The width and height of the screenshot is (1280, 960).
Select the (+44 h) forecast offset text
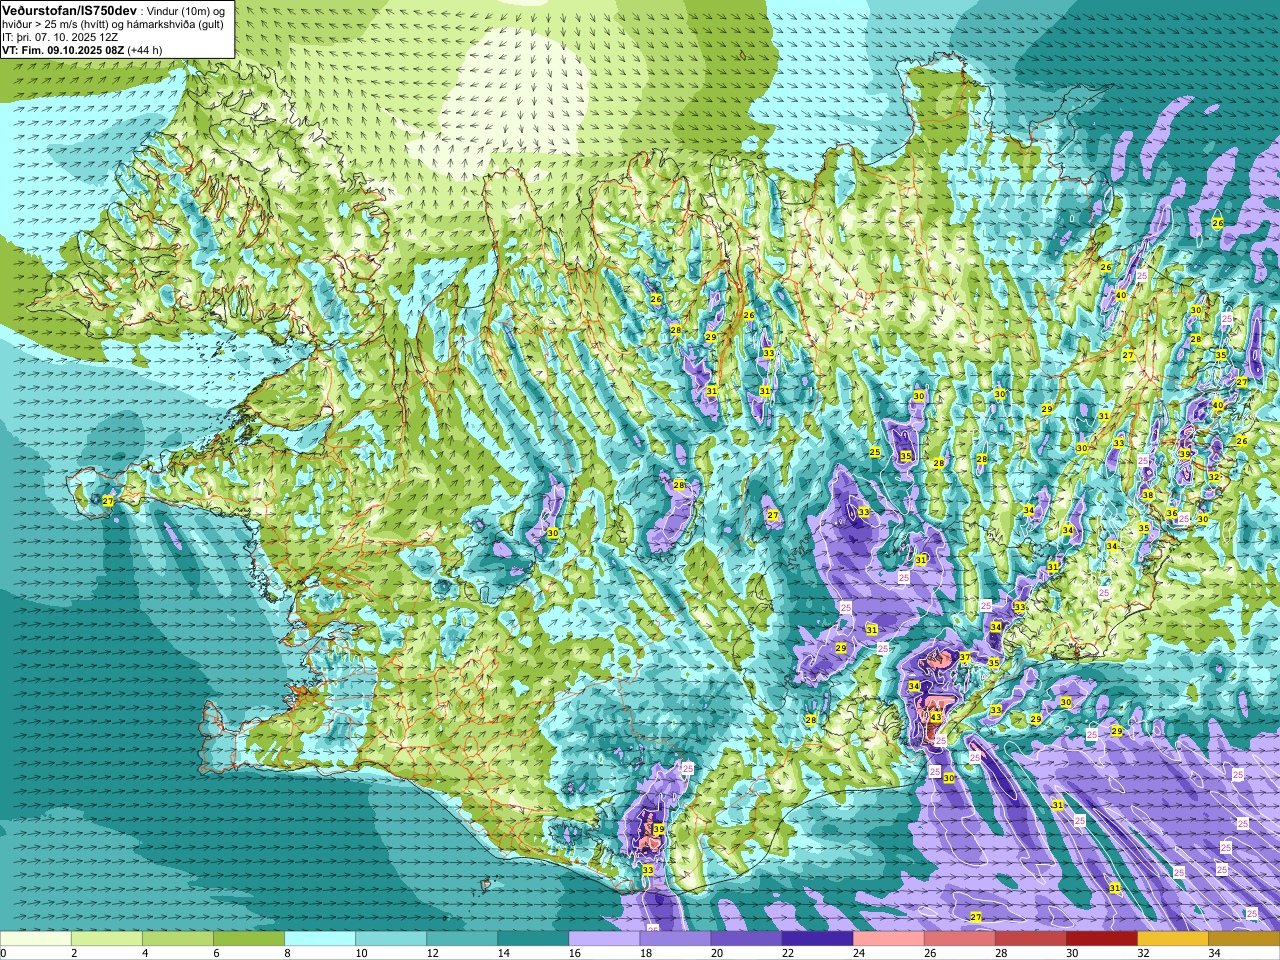point(145,50)
